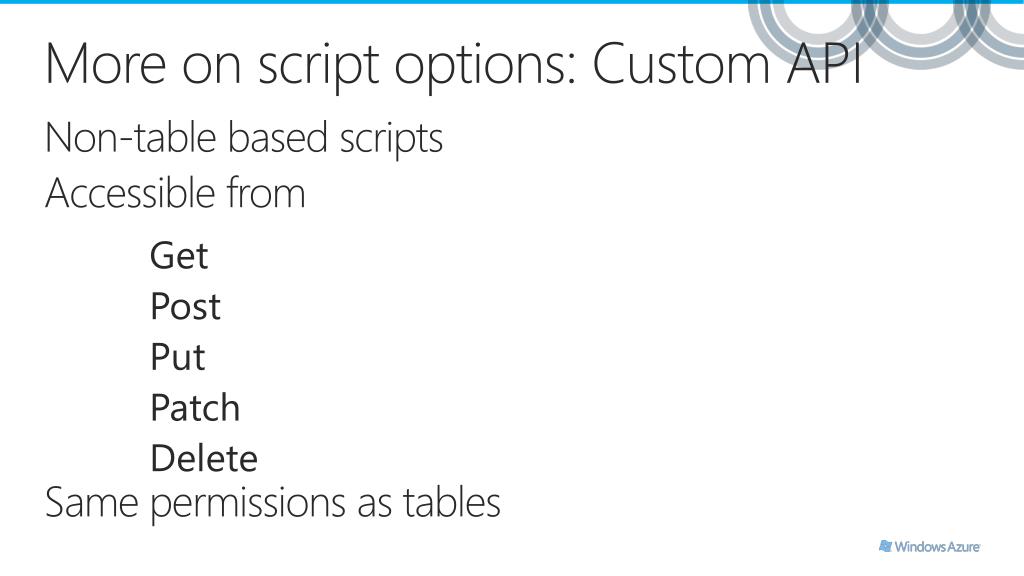Click the 'Custom API' text in title
Image resolution: width=1024 pixels, height=576 pixels.
pos(727,64)
